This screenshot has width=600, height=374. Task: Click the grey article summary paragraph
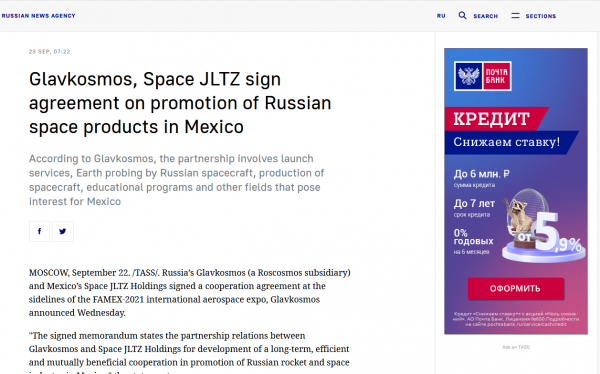(176, 180)
